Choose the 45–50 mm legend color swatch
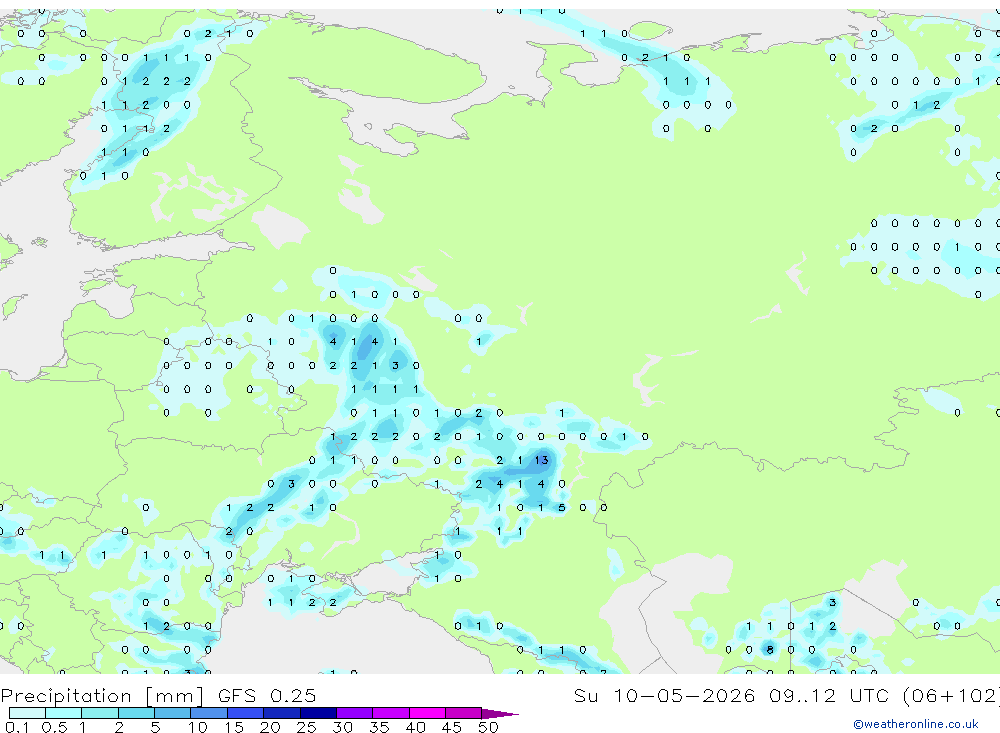This screenshot has height=733, width=1000. point(463,713)
